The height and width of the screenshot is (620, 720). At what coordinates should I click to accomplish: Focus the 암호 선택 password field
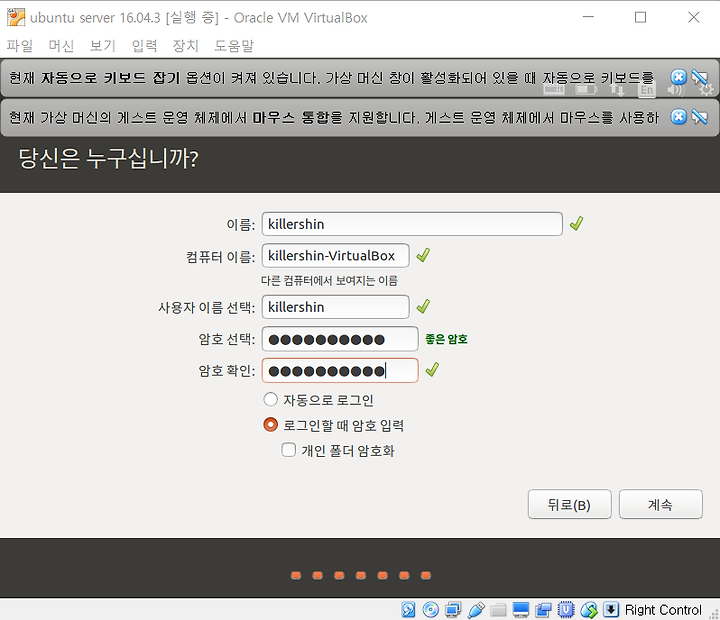click(x=340, y=339)
